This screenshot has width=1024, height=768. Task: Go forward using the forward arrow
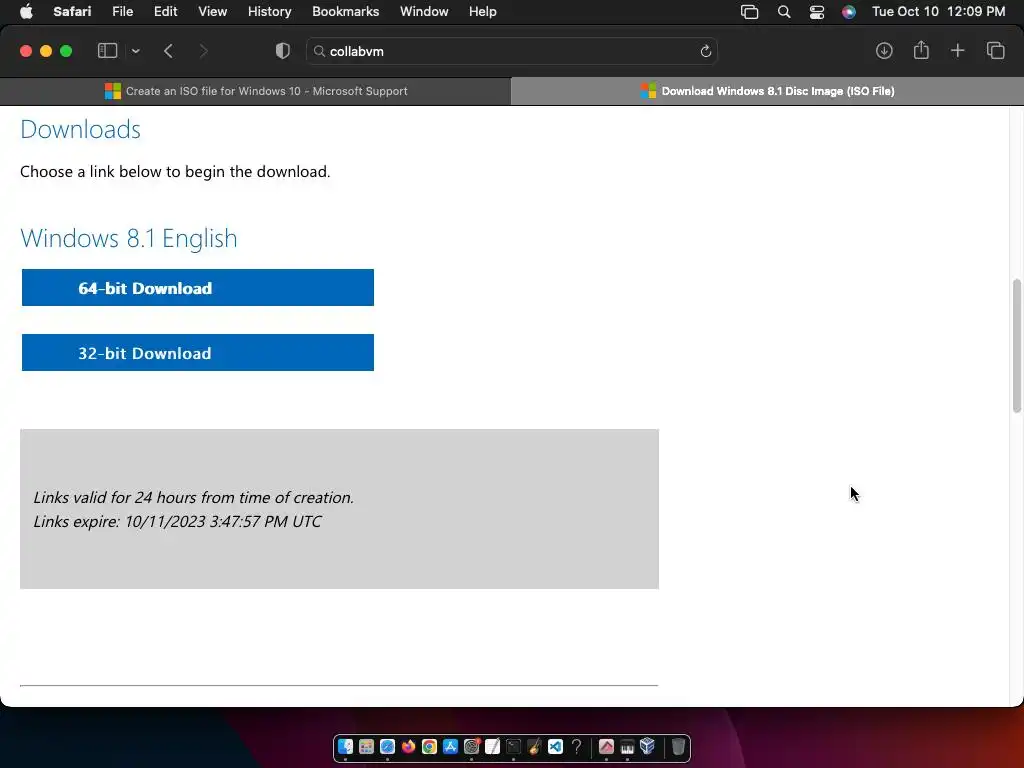pyautogui.click(x=203, y=51)
